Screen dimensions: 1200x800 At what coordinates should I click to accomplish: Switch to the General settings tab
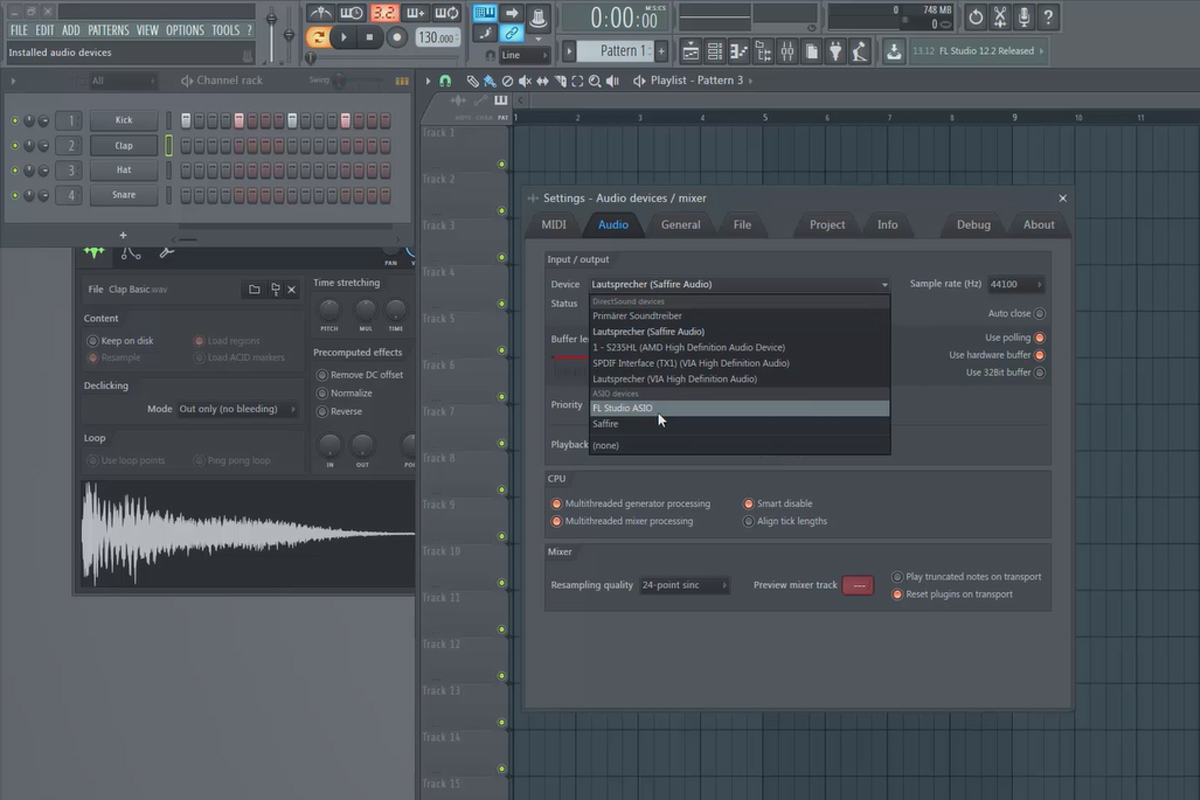tap(680, 225)
